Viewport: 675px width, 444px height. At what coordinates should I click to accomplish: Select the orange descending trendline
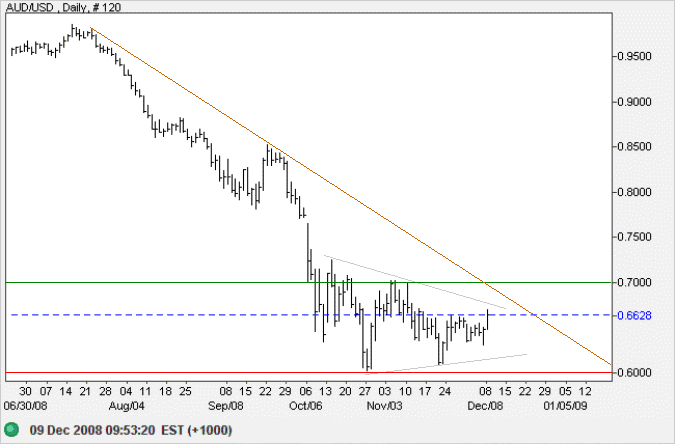click(350, 196)
